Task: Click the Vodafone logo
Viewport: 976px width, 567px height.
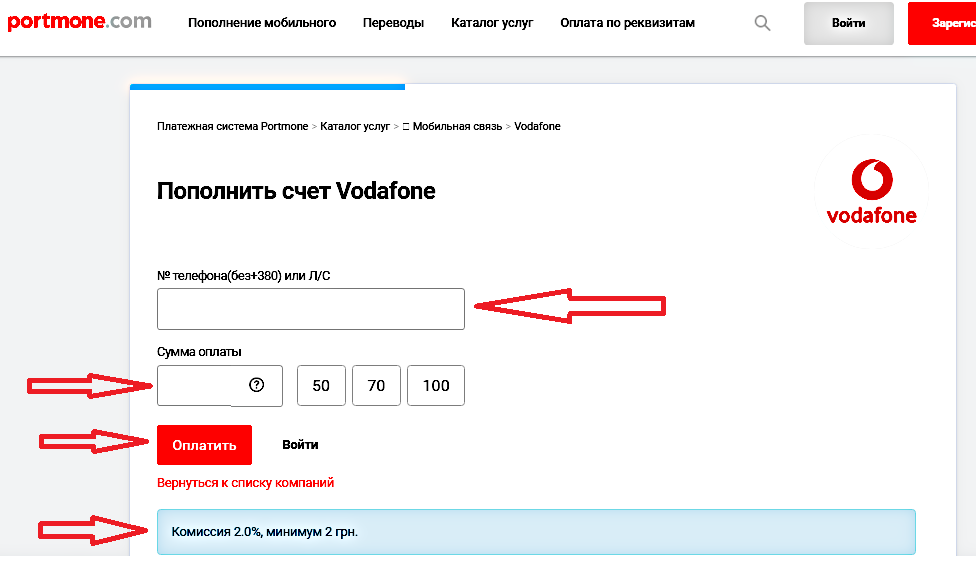Action: pyautogui.click(x=871, y=191)
